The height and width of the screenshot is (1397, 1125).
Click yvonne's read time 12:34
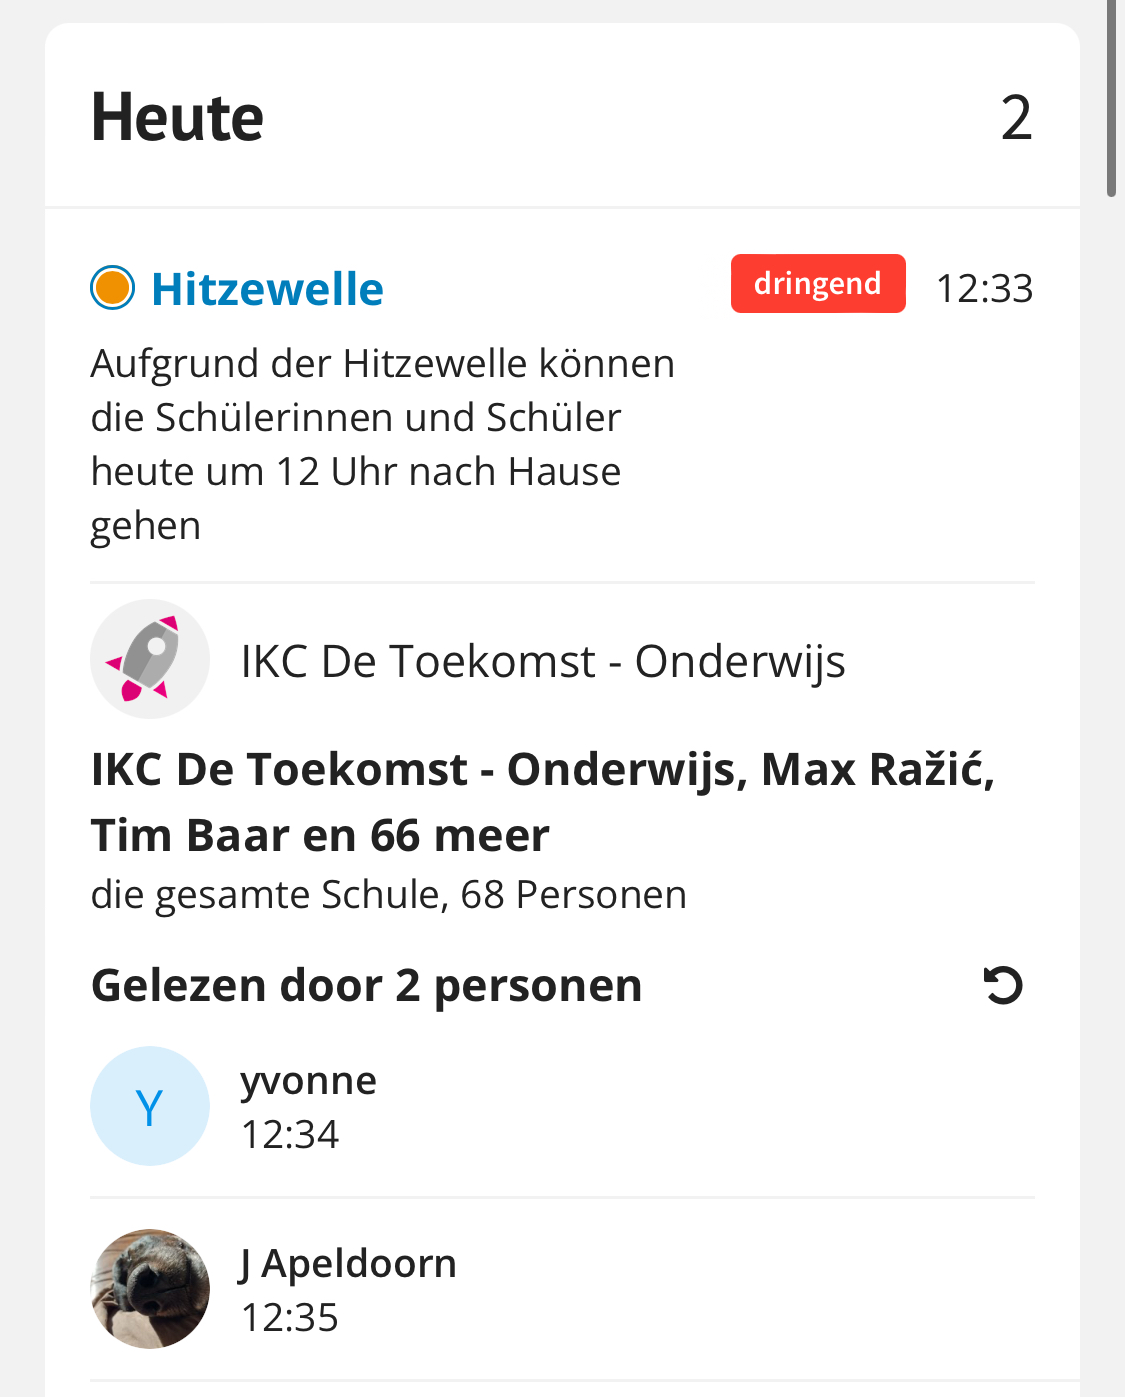click(290, 1134)
